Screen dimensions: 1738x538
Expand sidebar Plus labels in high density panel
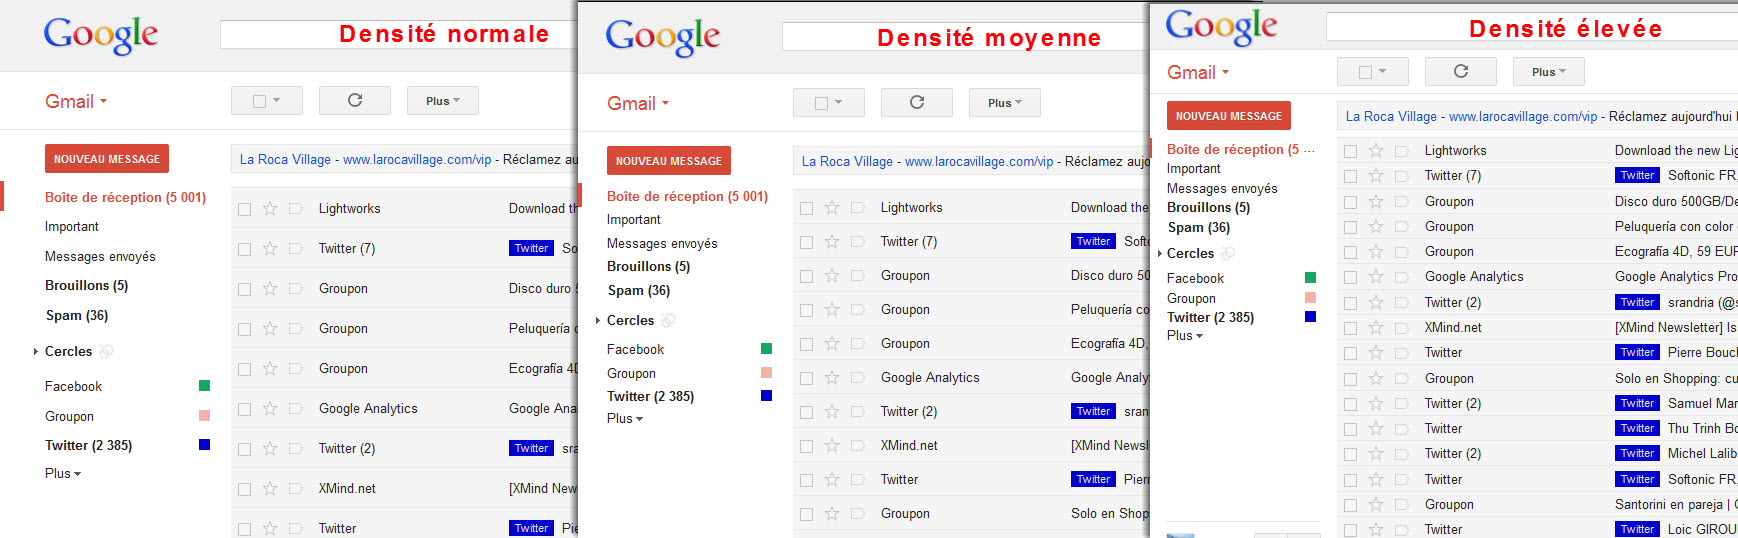(x=1185, y=335)
